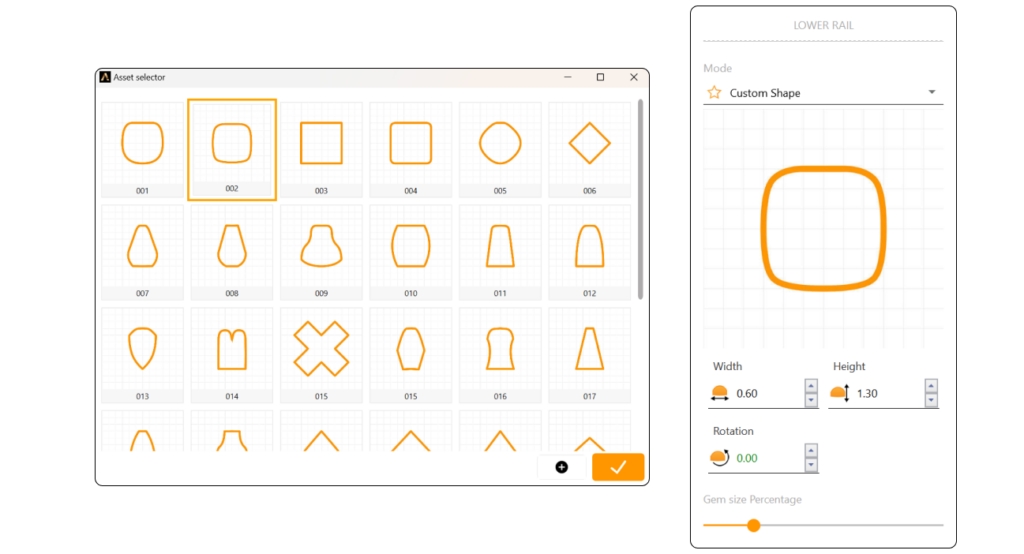Pick trapezoid shape 011
Image resolution: width=1024 pixels, height=554 pixels.
click(500, 252)
